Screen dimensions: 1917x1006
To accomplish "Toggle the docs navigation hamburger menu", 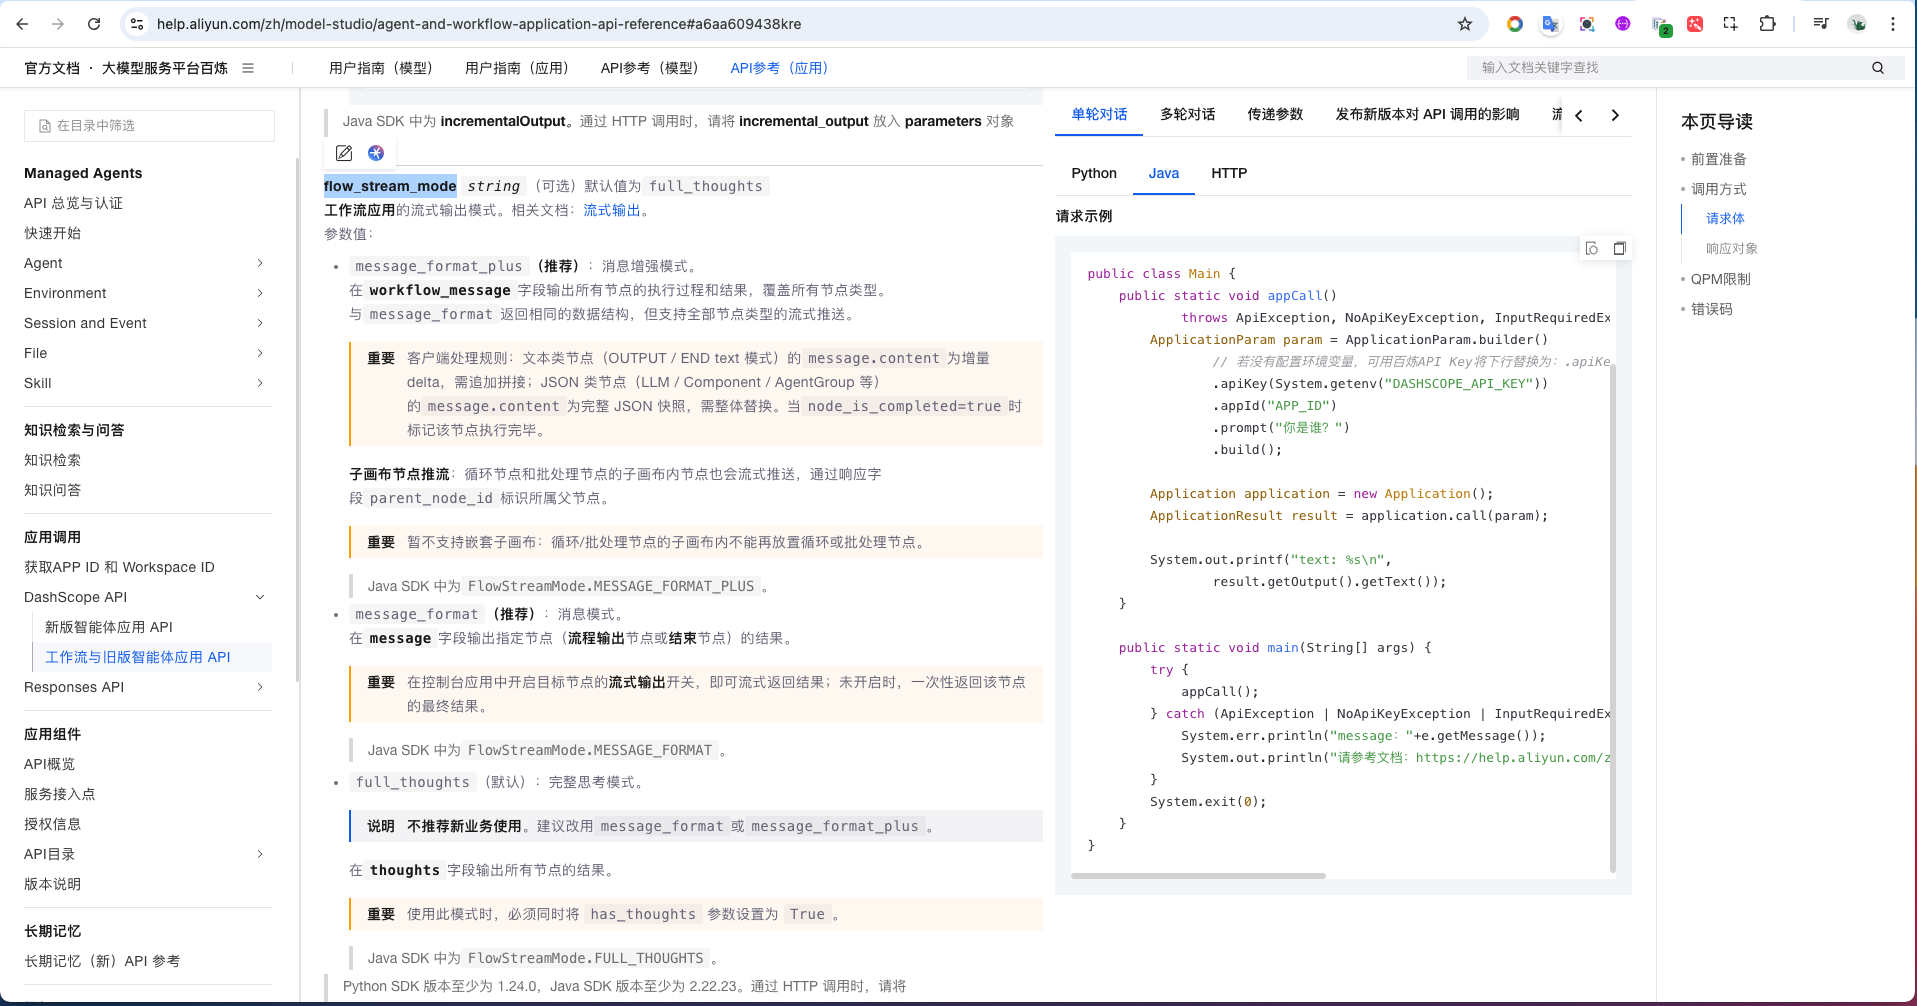I will [x=248, y=68].
